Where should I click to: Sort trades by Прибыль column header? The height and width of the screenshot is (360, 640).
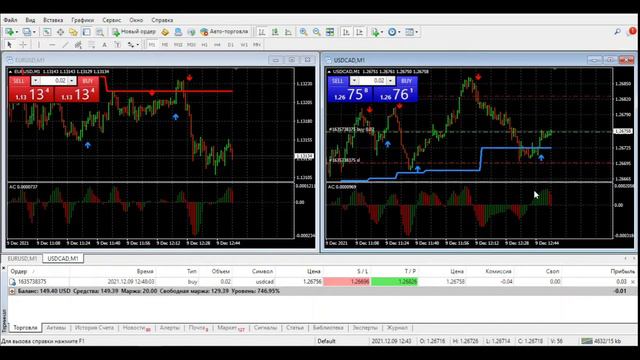[623, 271]
